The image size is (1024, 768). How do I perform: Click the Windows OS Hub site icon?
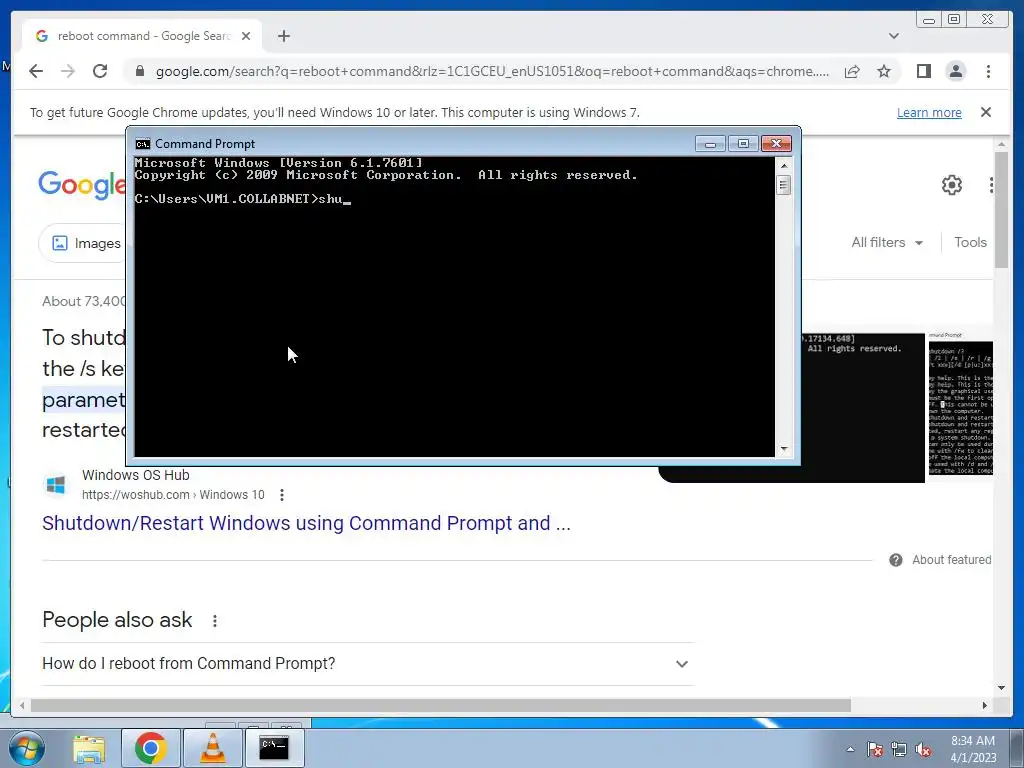[56, 485]
